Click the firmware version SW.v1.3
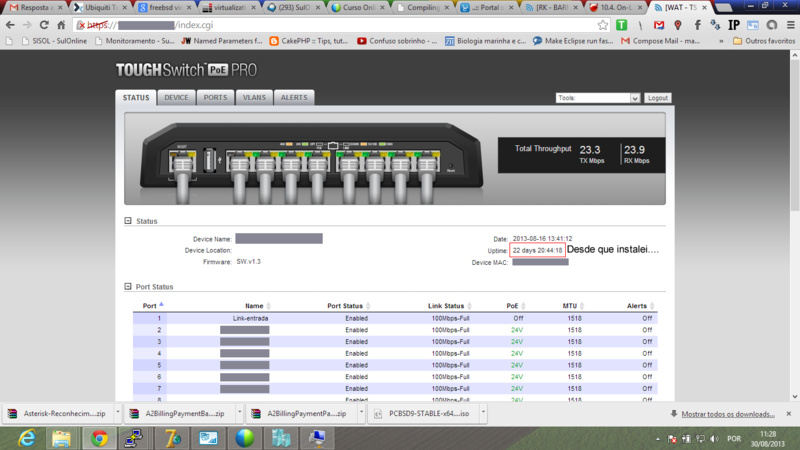The image size is (800, 450). 248,262
